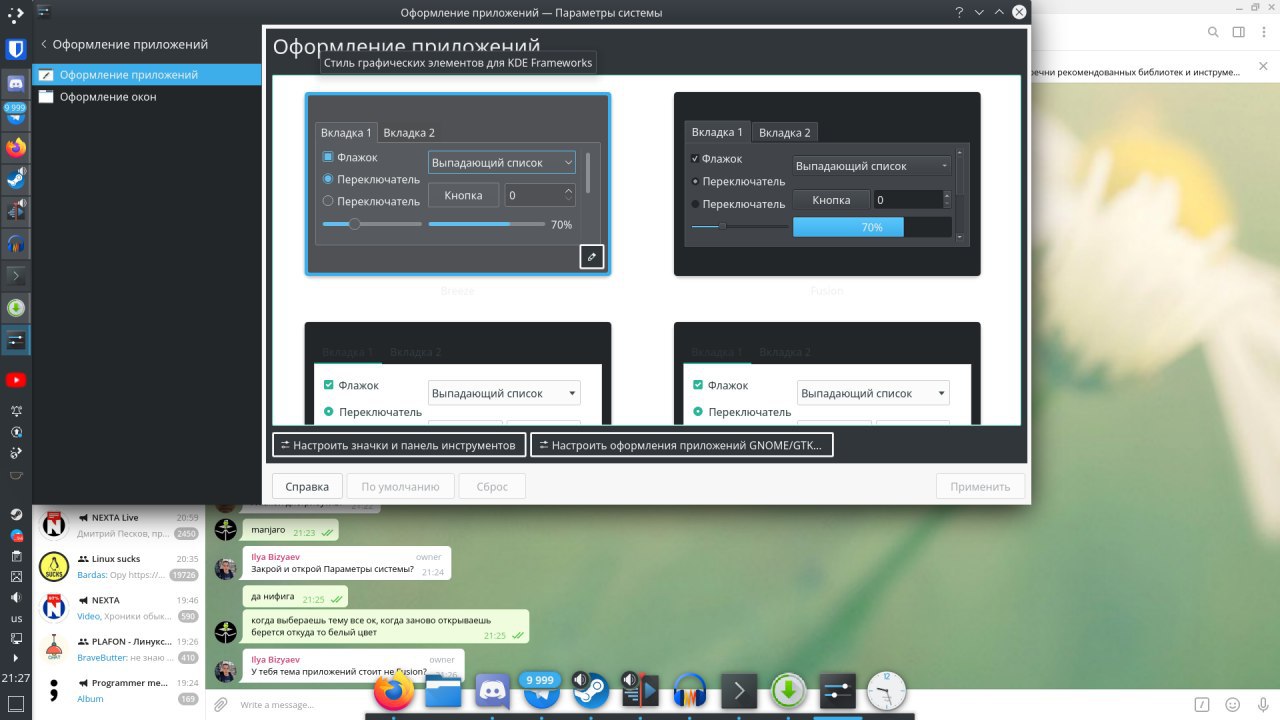Viewport: 1280px width, 720px height.
Task: Click the help question mark in title bar
Action: 959,12
